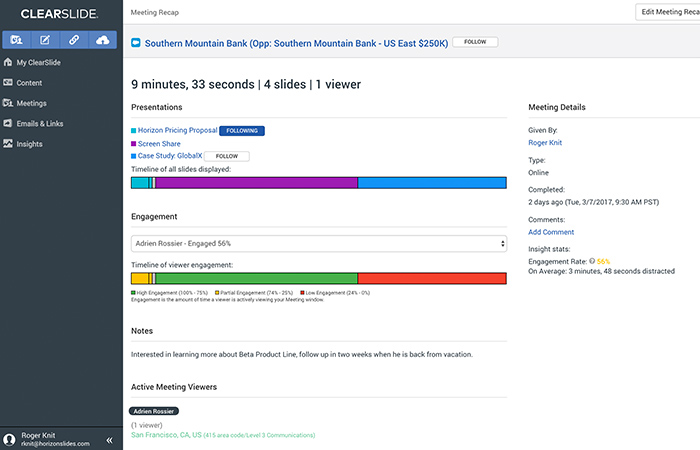Click the purple square beside Screen Share
Screen dimensions: 700x450
click(133, 144)
